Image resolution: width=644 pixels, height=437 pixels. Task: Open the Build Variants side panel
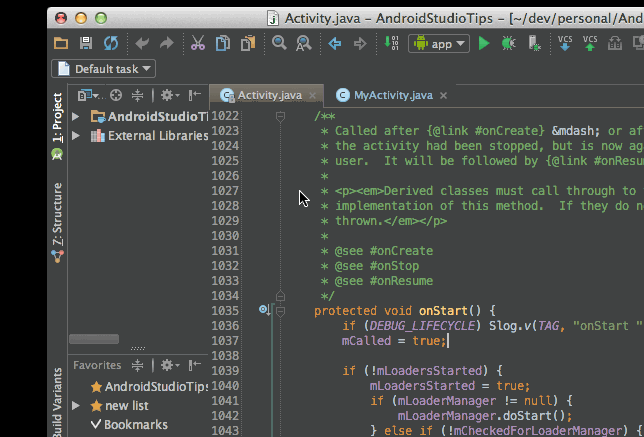pos(57,400)
